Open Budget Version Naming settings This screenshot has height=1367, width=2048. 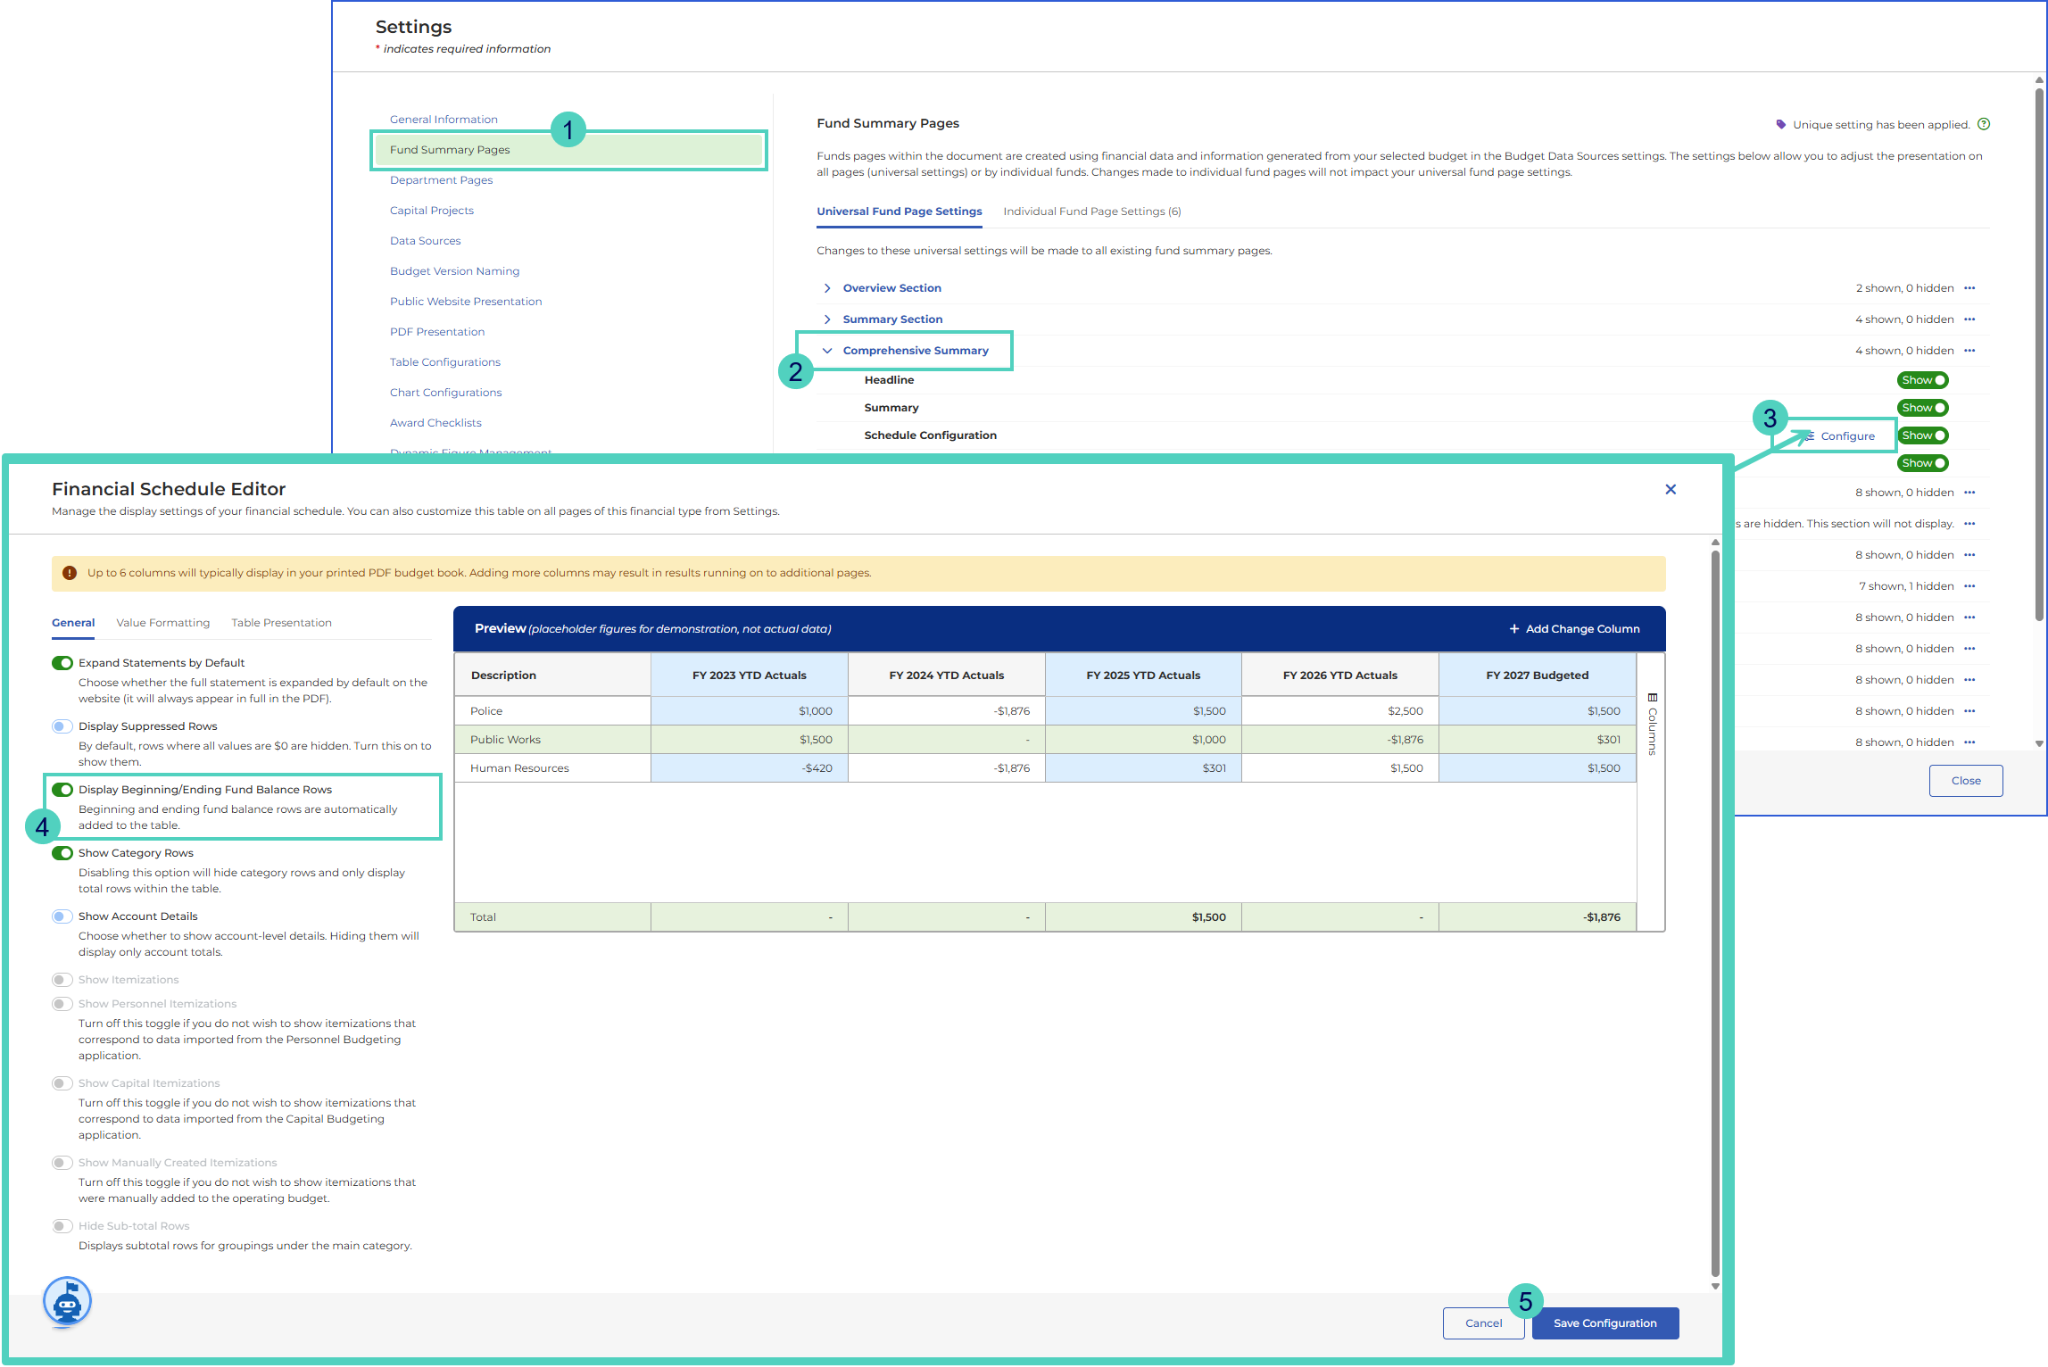[454, 271]
